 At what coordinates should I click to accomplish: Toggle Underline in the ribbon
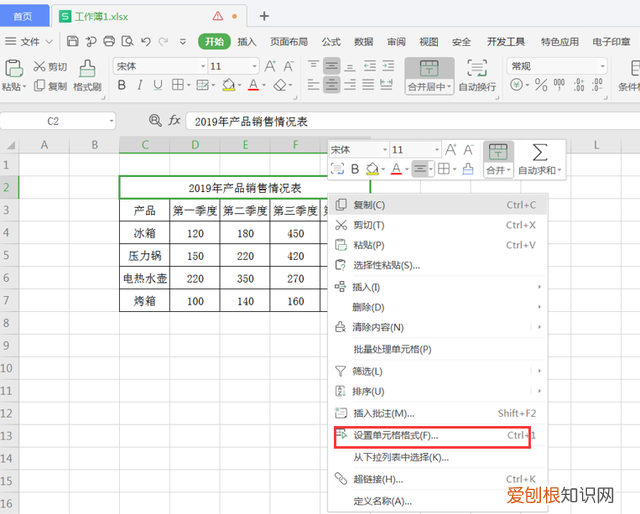(158, 85)
